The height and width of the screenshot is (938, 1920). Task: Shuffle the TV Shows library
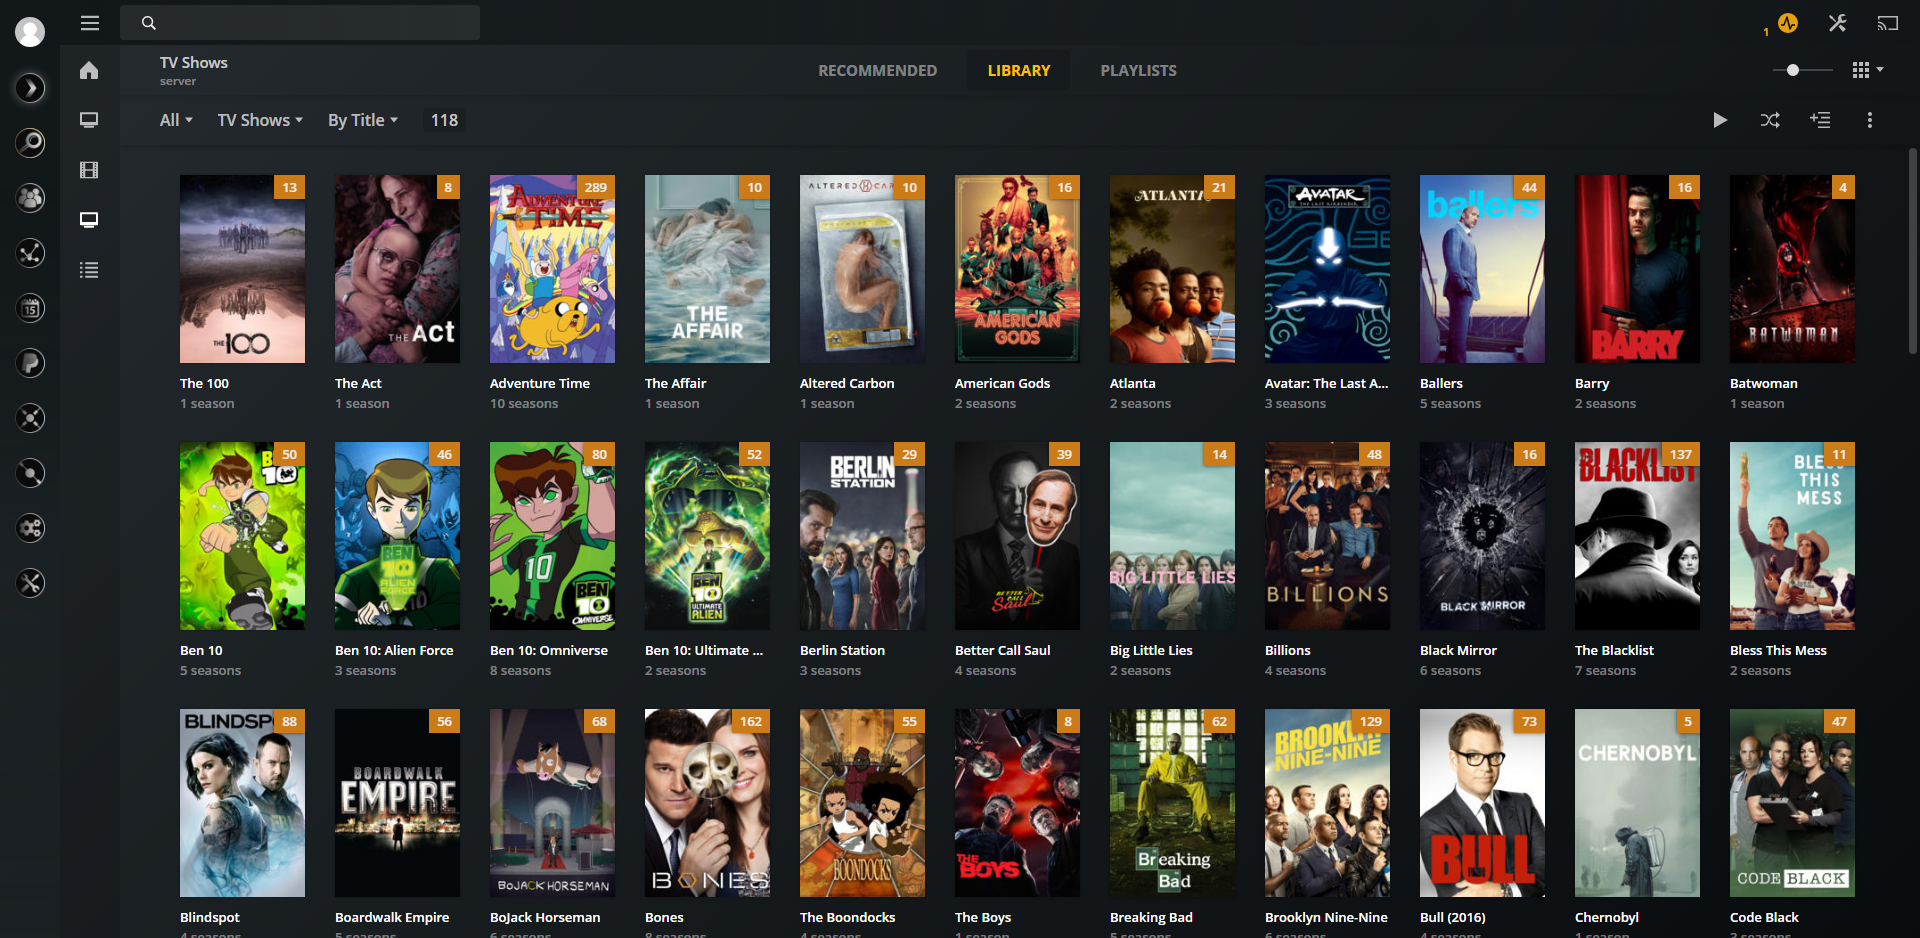tap(1770, 120)
